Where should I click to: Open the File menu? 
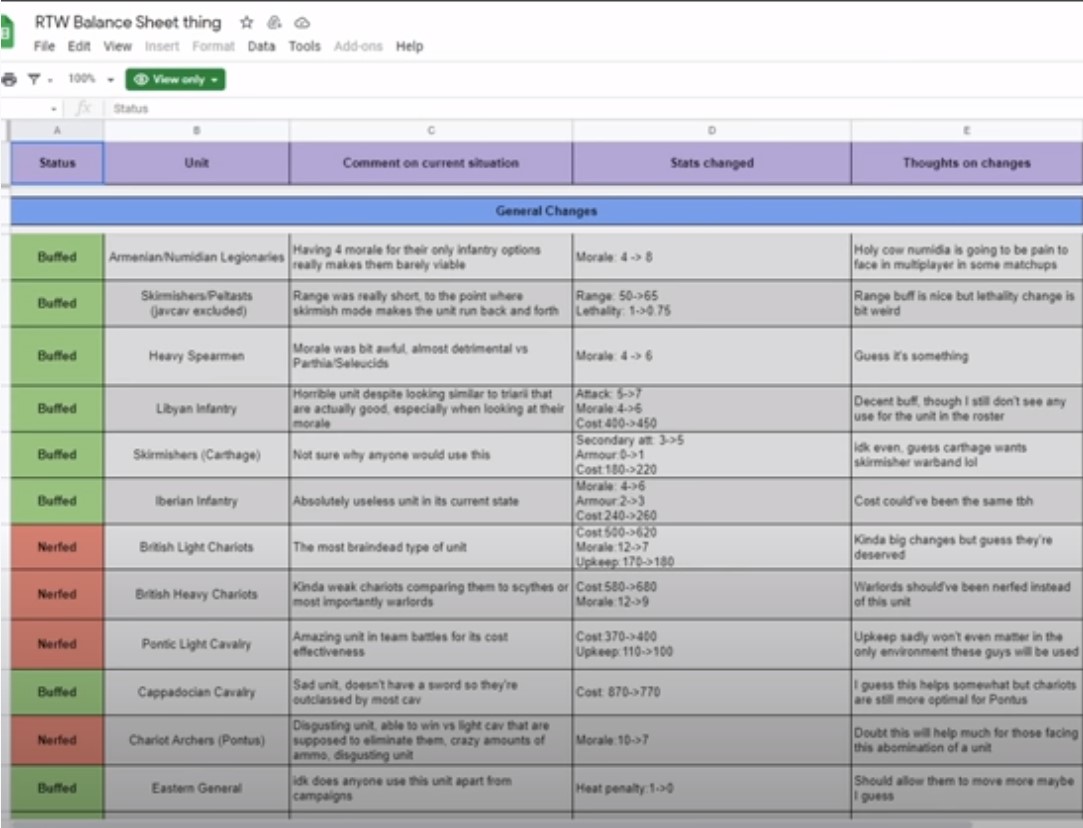click(44, 46)
